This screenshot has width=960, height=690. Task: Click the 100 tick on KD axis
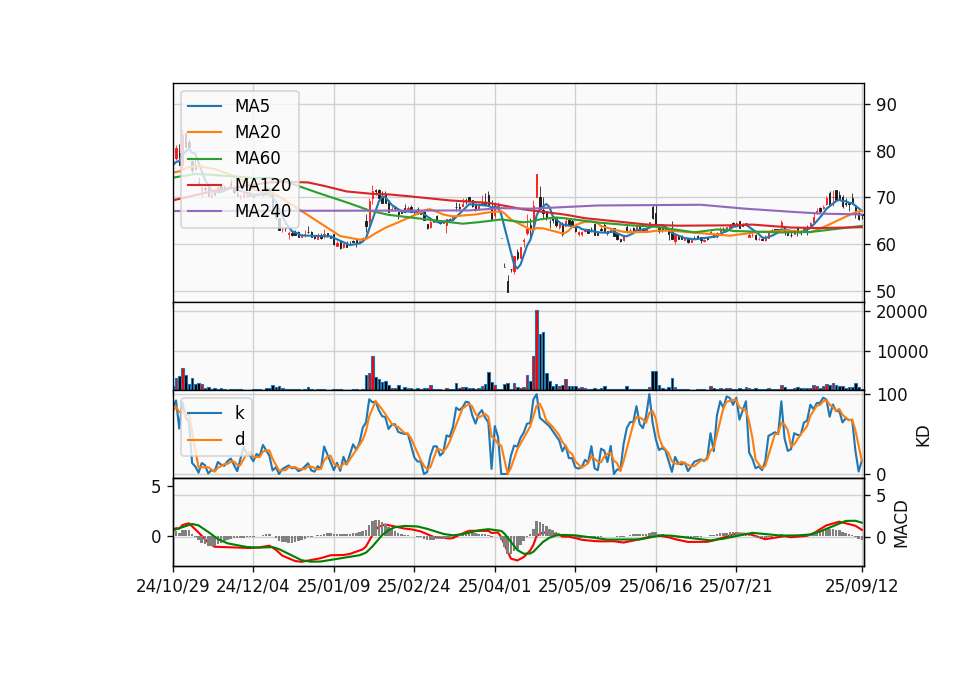click(x=891, y=395)
